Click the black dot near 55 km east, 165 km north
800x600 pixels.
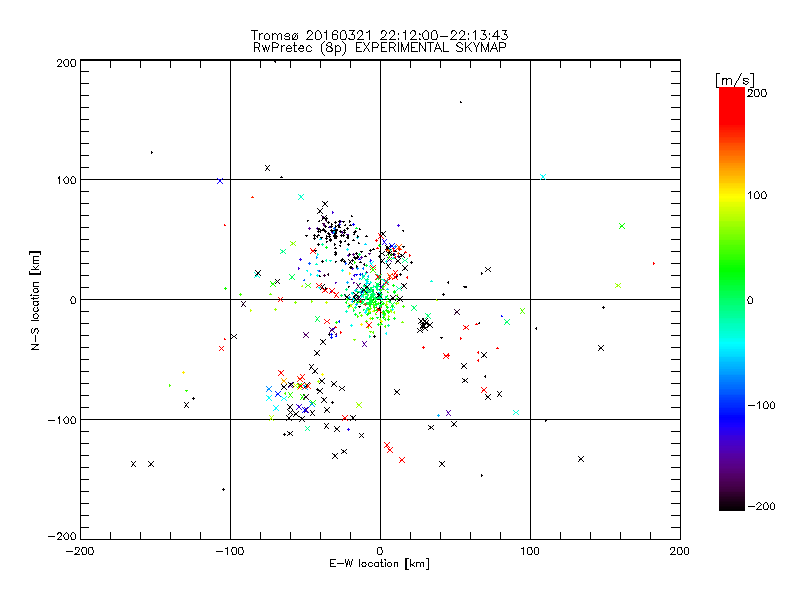click(x=461, y=102)
